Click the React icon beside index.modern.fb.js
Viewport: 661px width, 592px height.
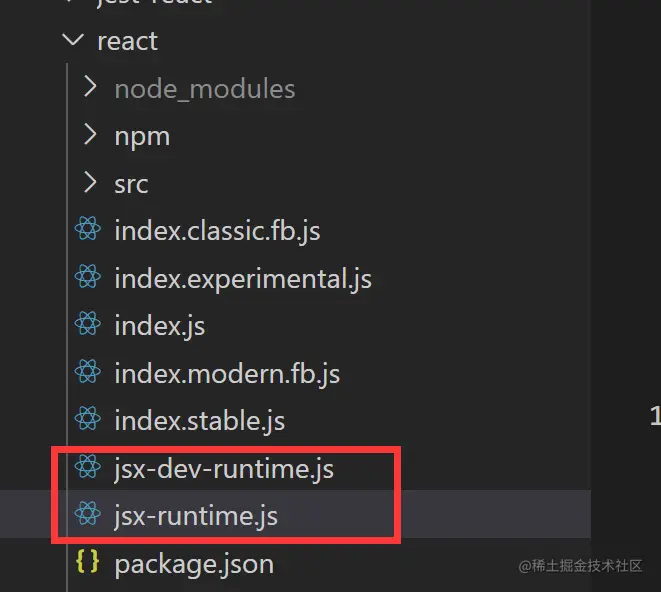coord(88,371)
